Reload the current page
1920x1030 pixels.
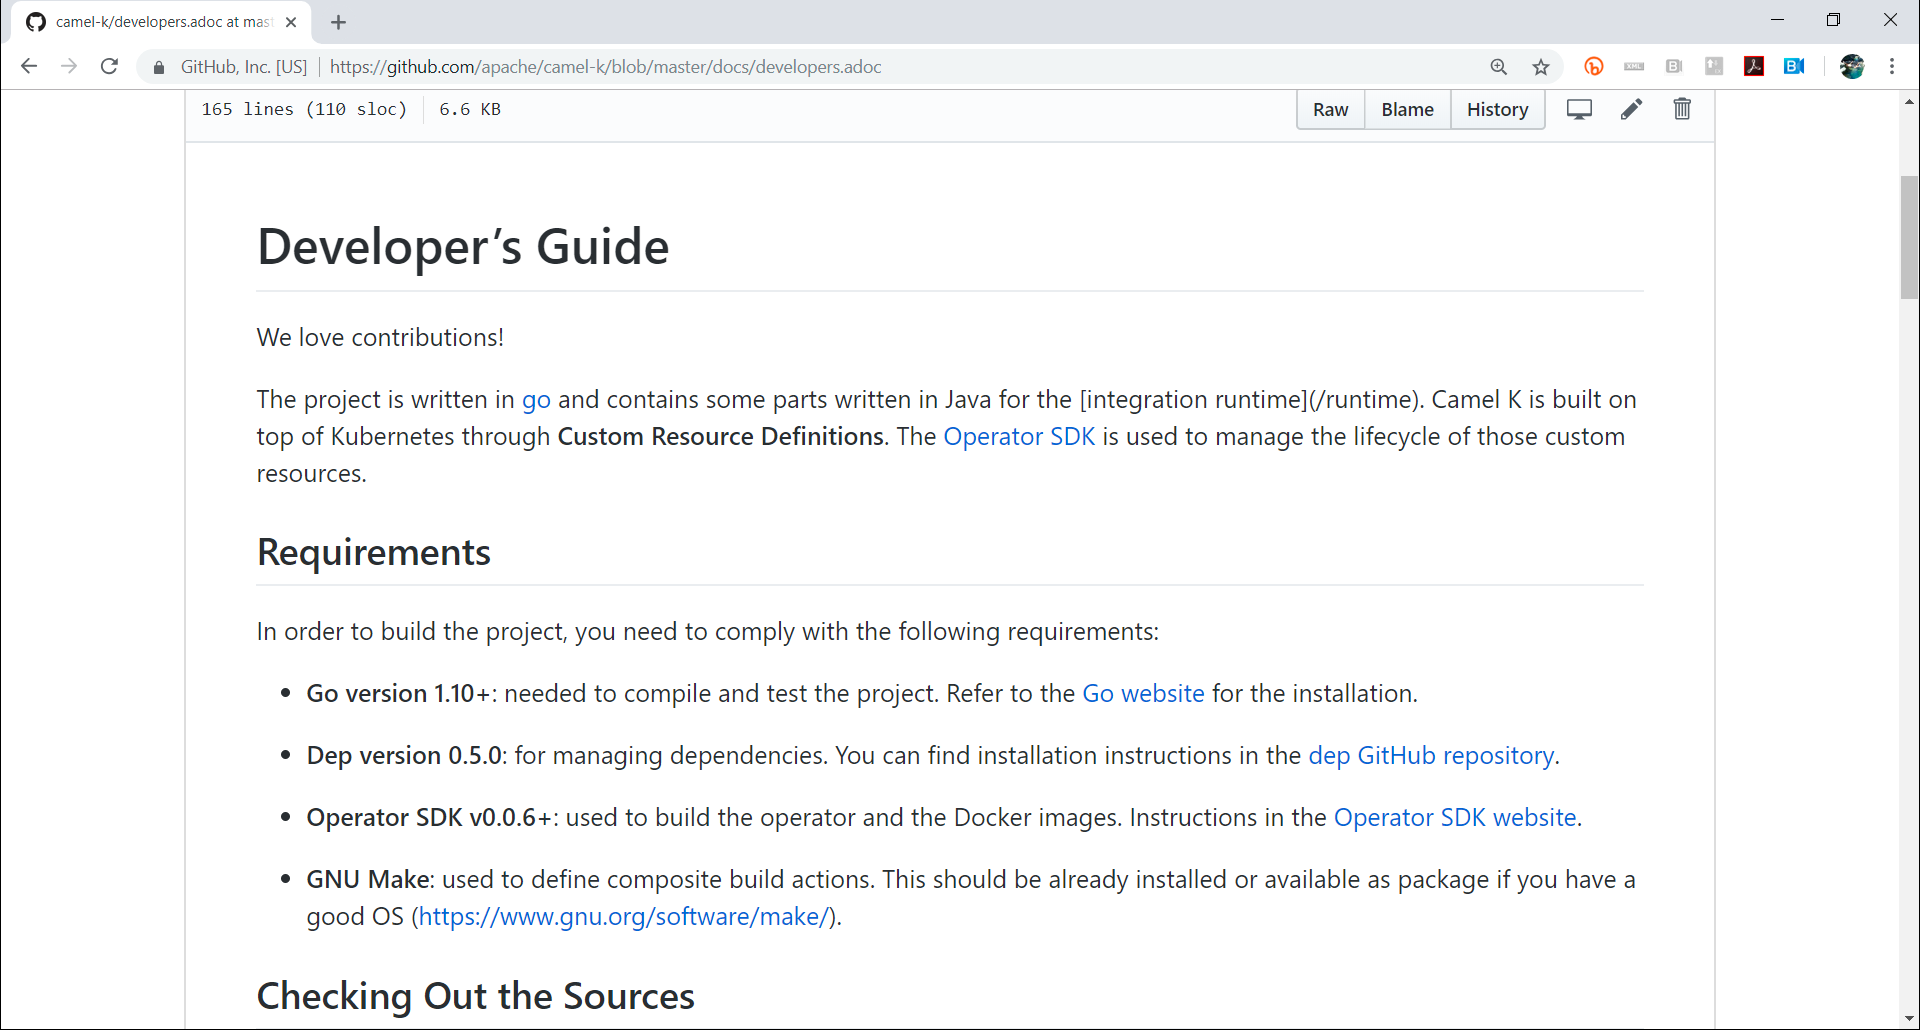(110, 66)
